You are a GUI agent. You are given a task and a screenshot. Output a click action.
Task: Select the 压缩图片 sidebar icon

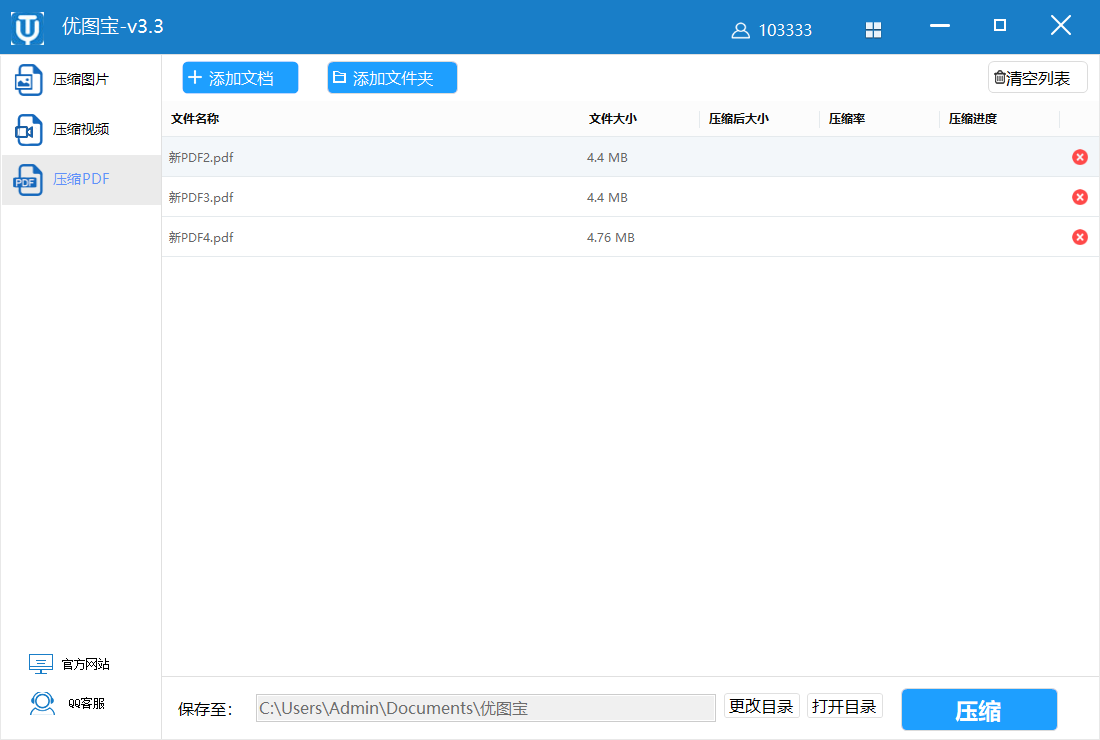[x=29, y=80]
